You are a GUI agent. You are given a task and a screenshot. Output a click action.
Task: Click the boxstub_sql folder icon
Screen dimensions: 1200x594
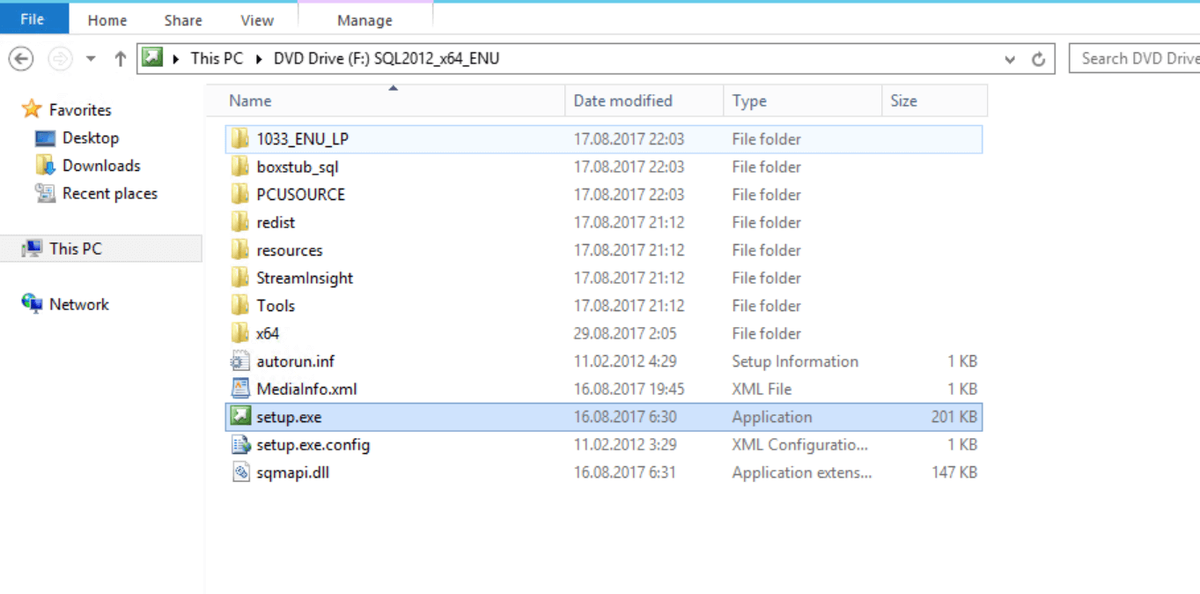(x=240, y=167)
